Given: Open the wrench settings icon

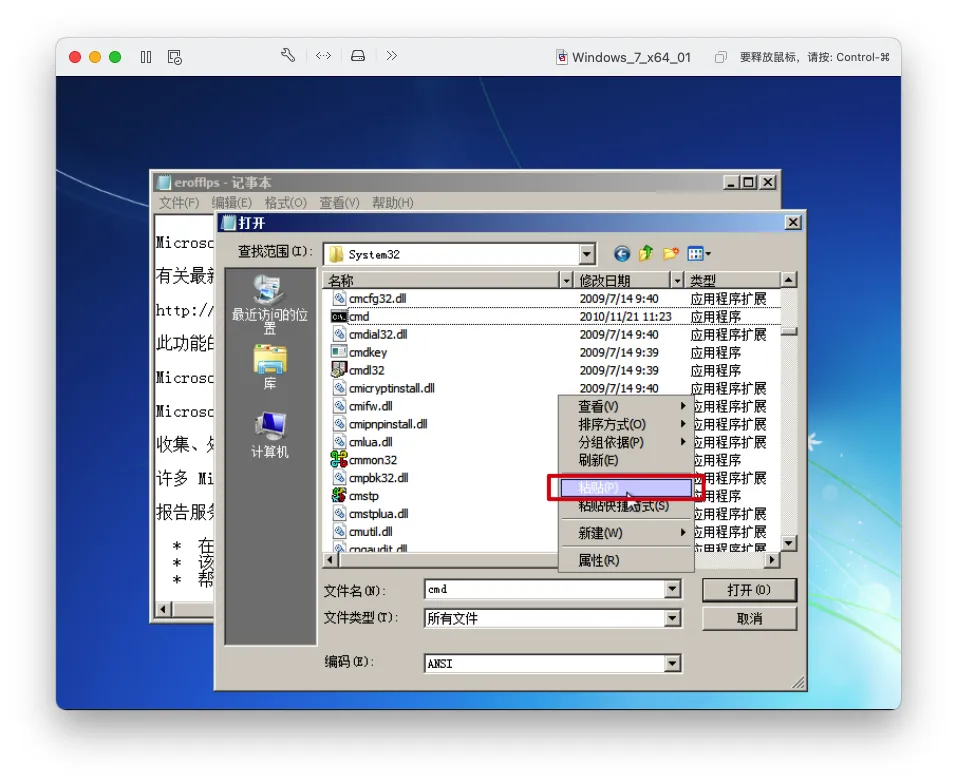Looking at the screenshot, I should coord(288,56).
